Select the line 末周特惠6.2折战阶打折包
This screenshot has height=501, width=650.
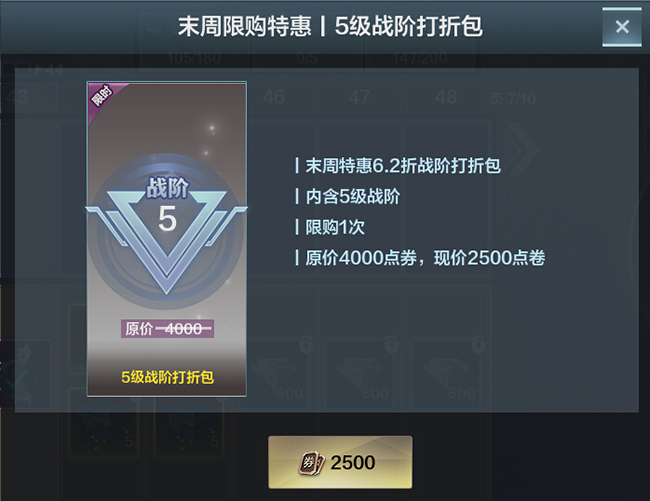403,166
